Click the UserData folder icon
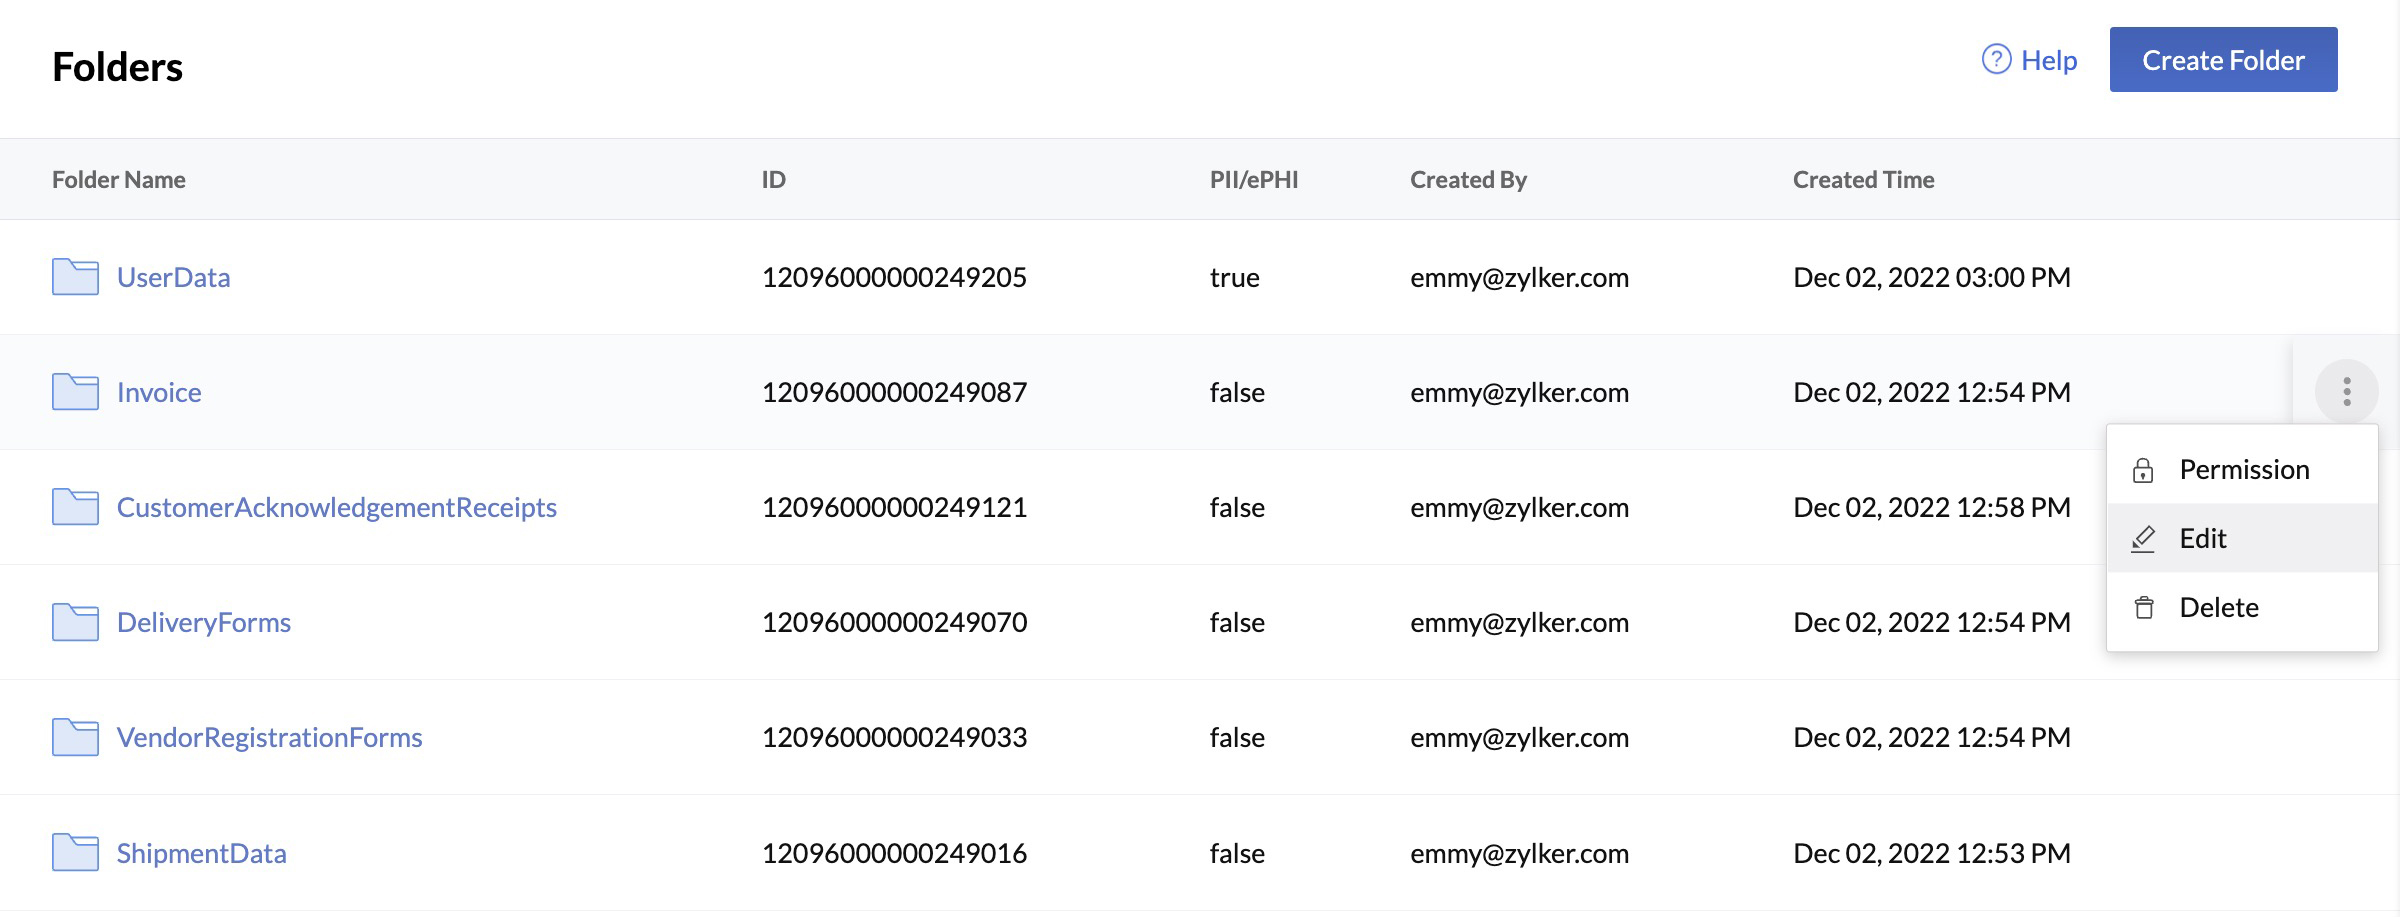Screen dimensions: 2400x917 [x=74, y=277]
